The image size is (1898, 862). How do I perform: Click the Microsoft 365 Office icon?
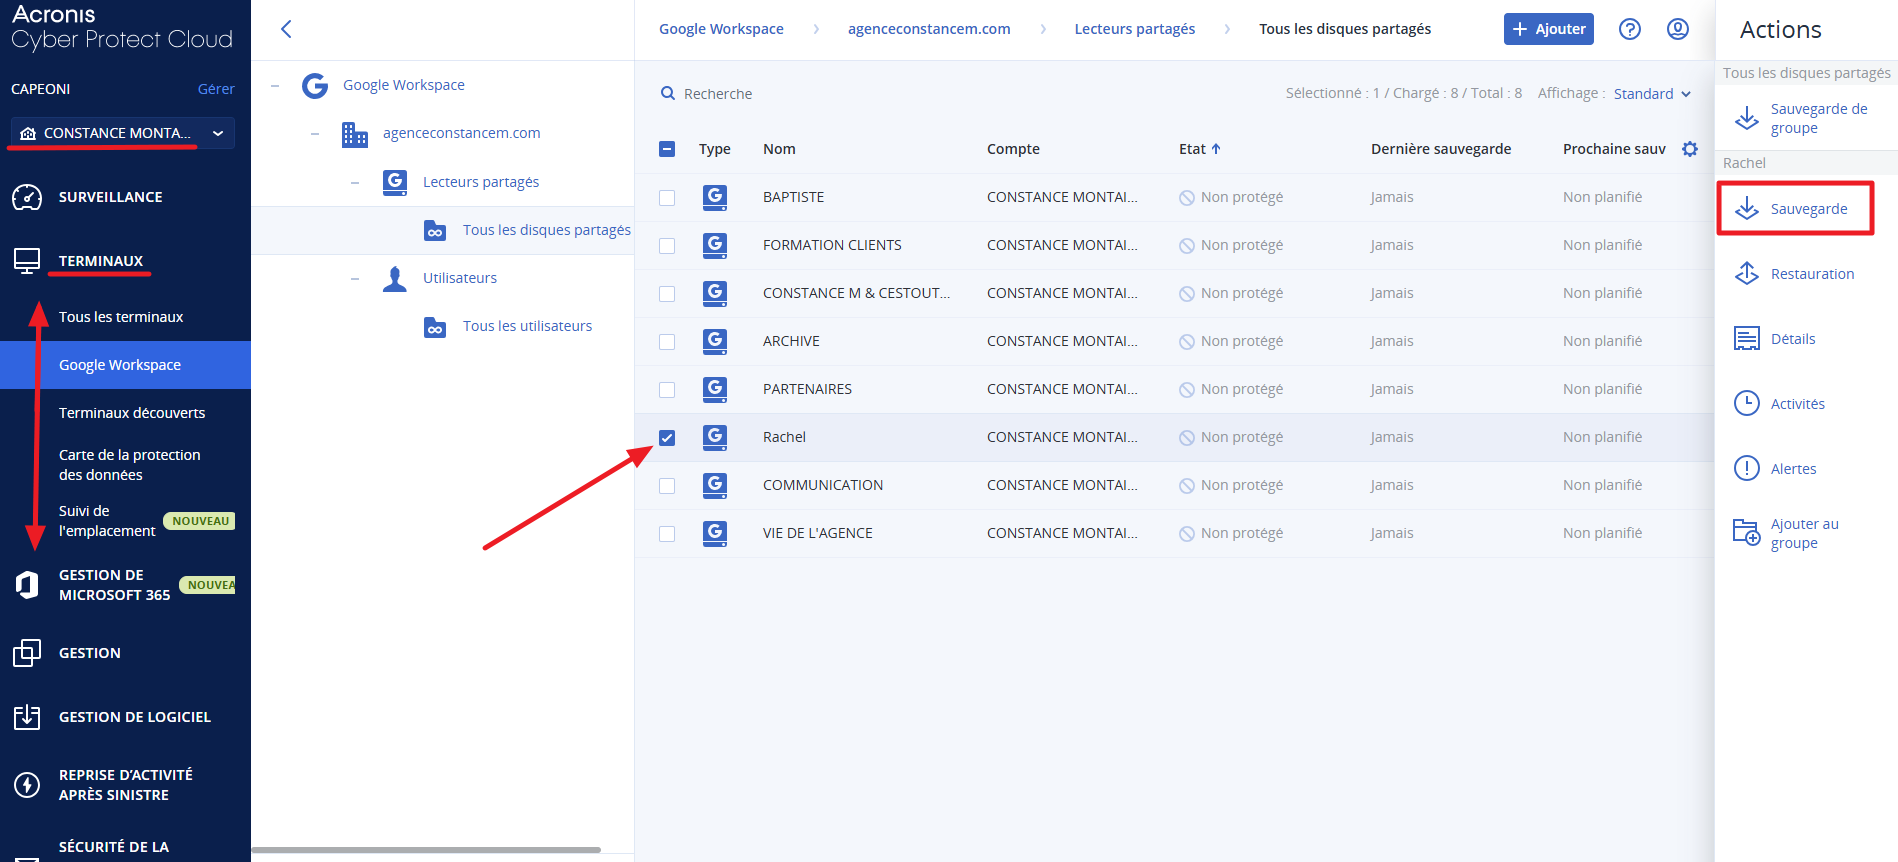pyautogui.click(x=27, y=585)
